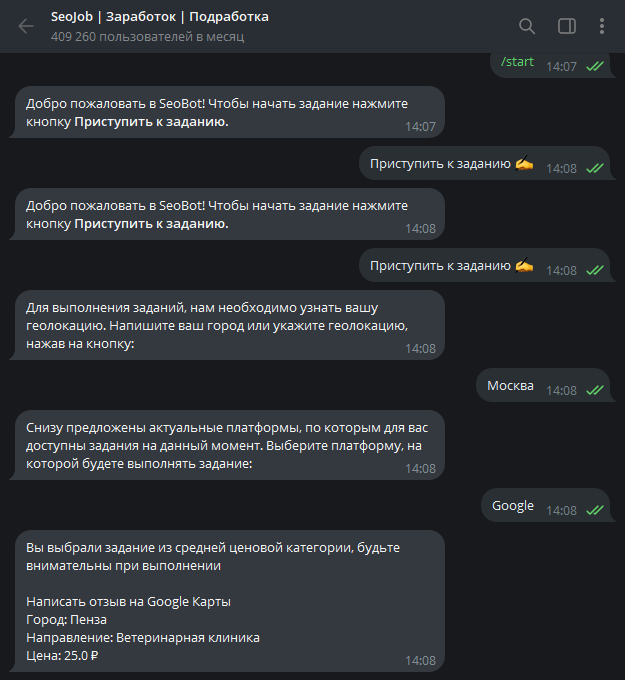Screen dimensions: 625x680
Task: Click the 14:08 timestamp on task message
Action: coord(420,661)
